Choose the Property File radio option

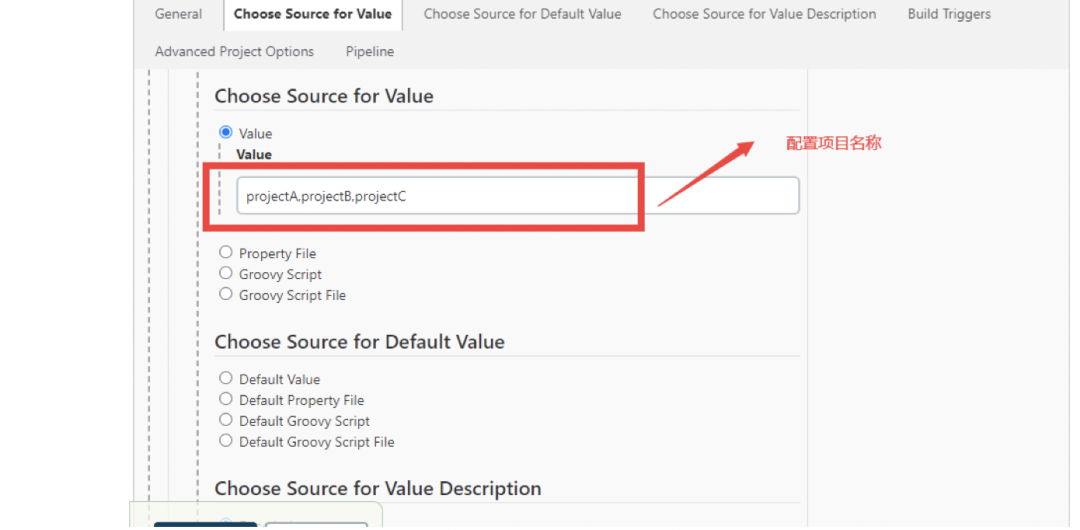click(226, 253)
